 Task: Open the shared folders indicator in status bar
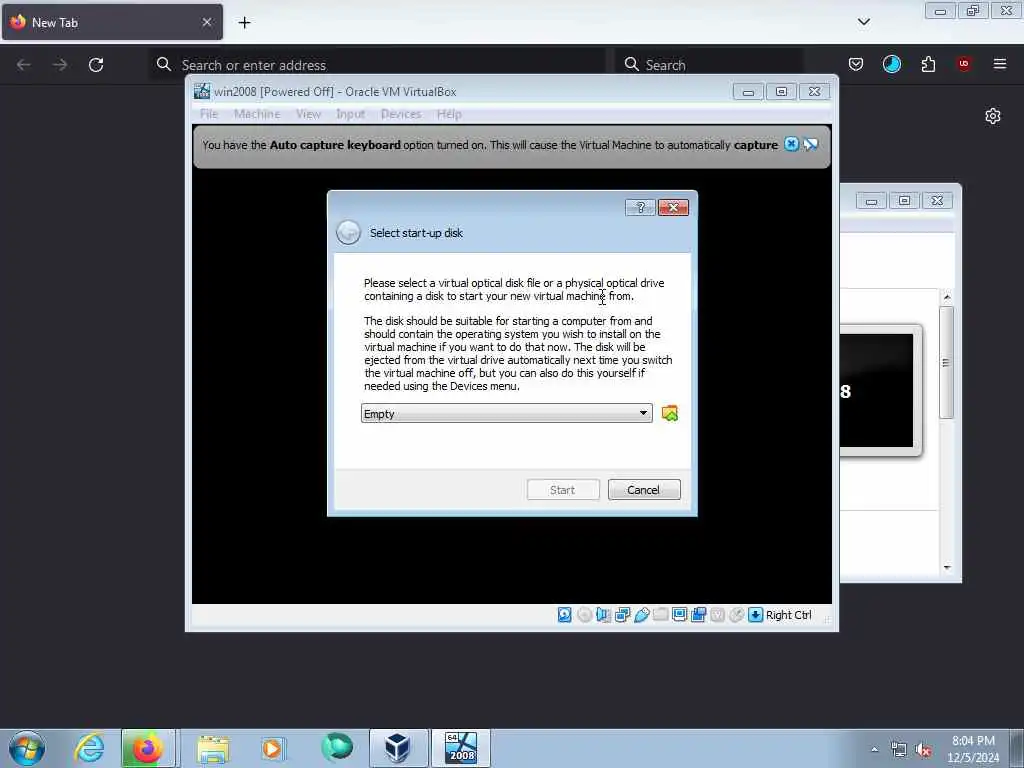pos(660,615)
